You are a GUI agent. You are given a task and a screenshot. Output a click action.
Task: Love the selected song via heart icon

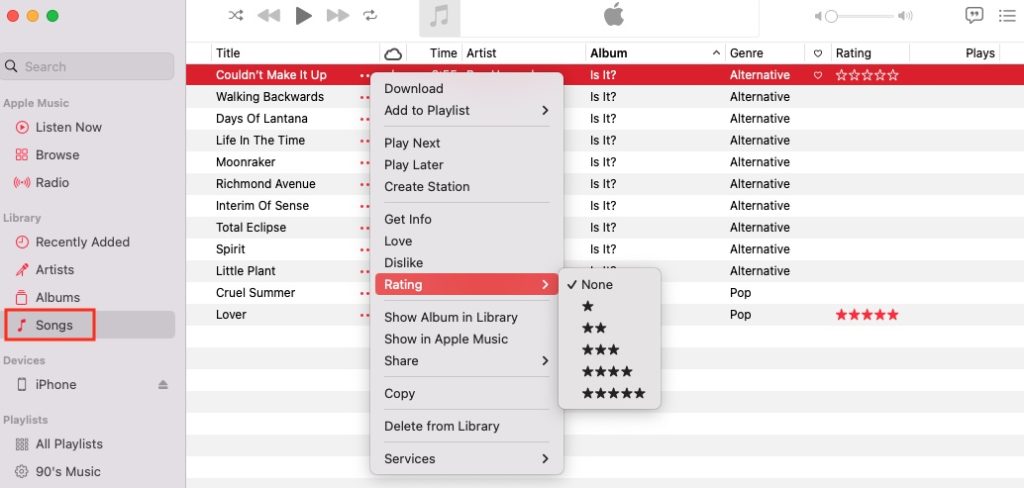click(x=818, y=75)
